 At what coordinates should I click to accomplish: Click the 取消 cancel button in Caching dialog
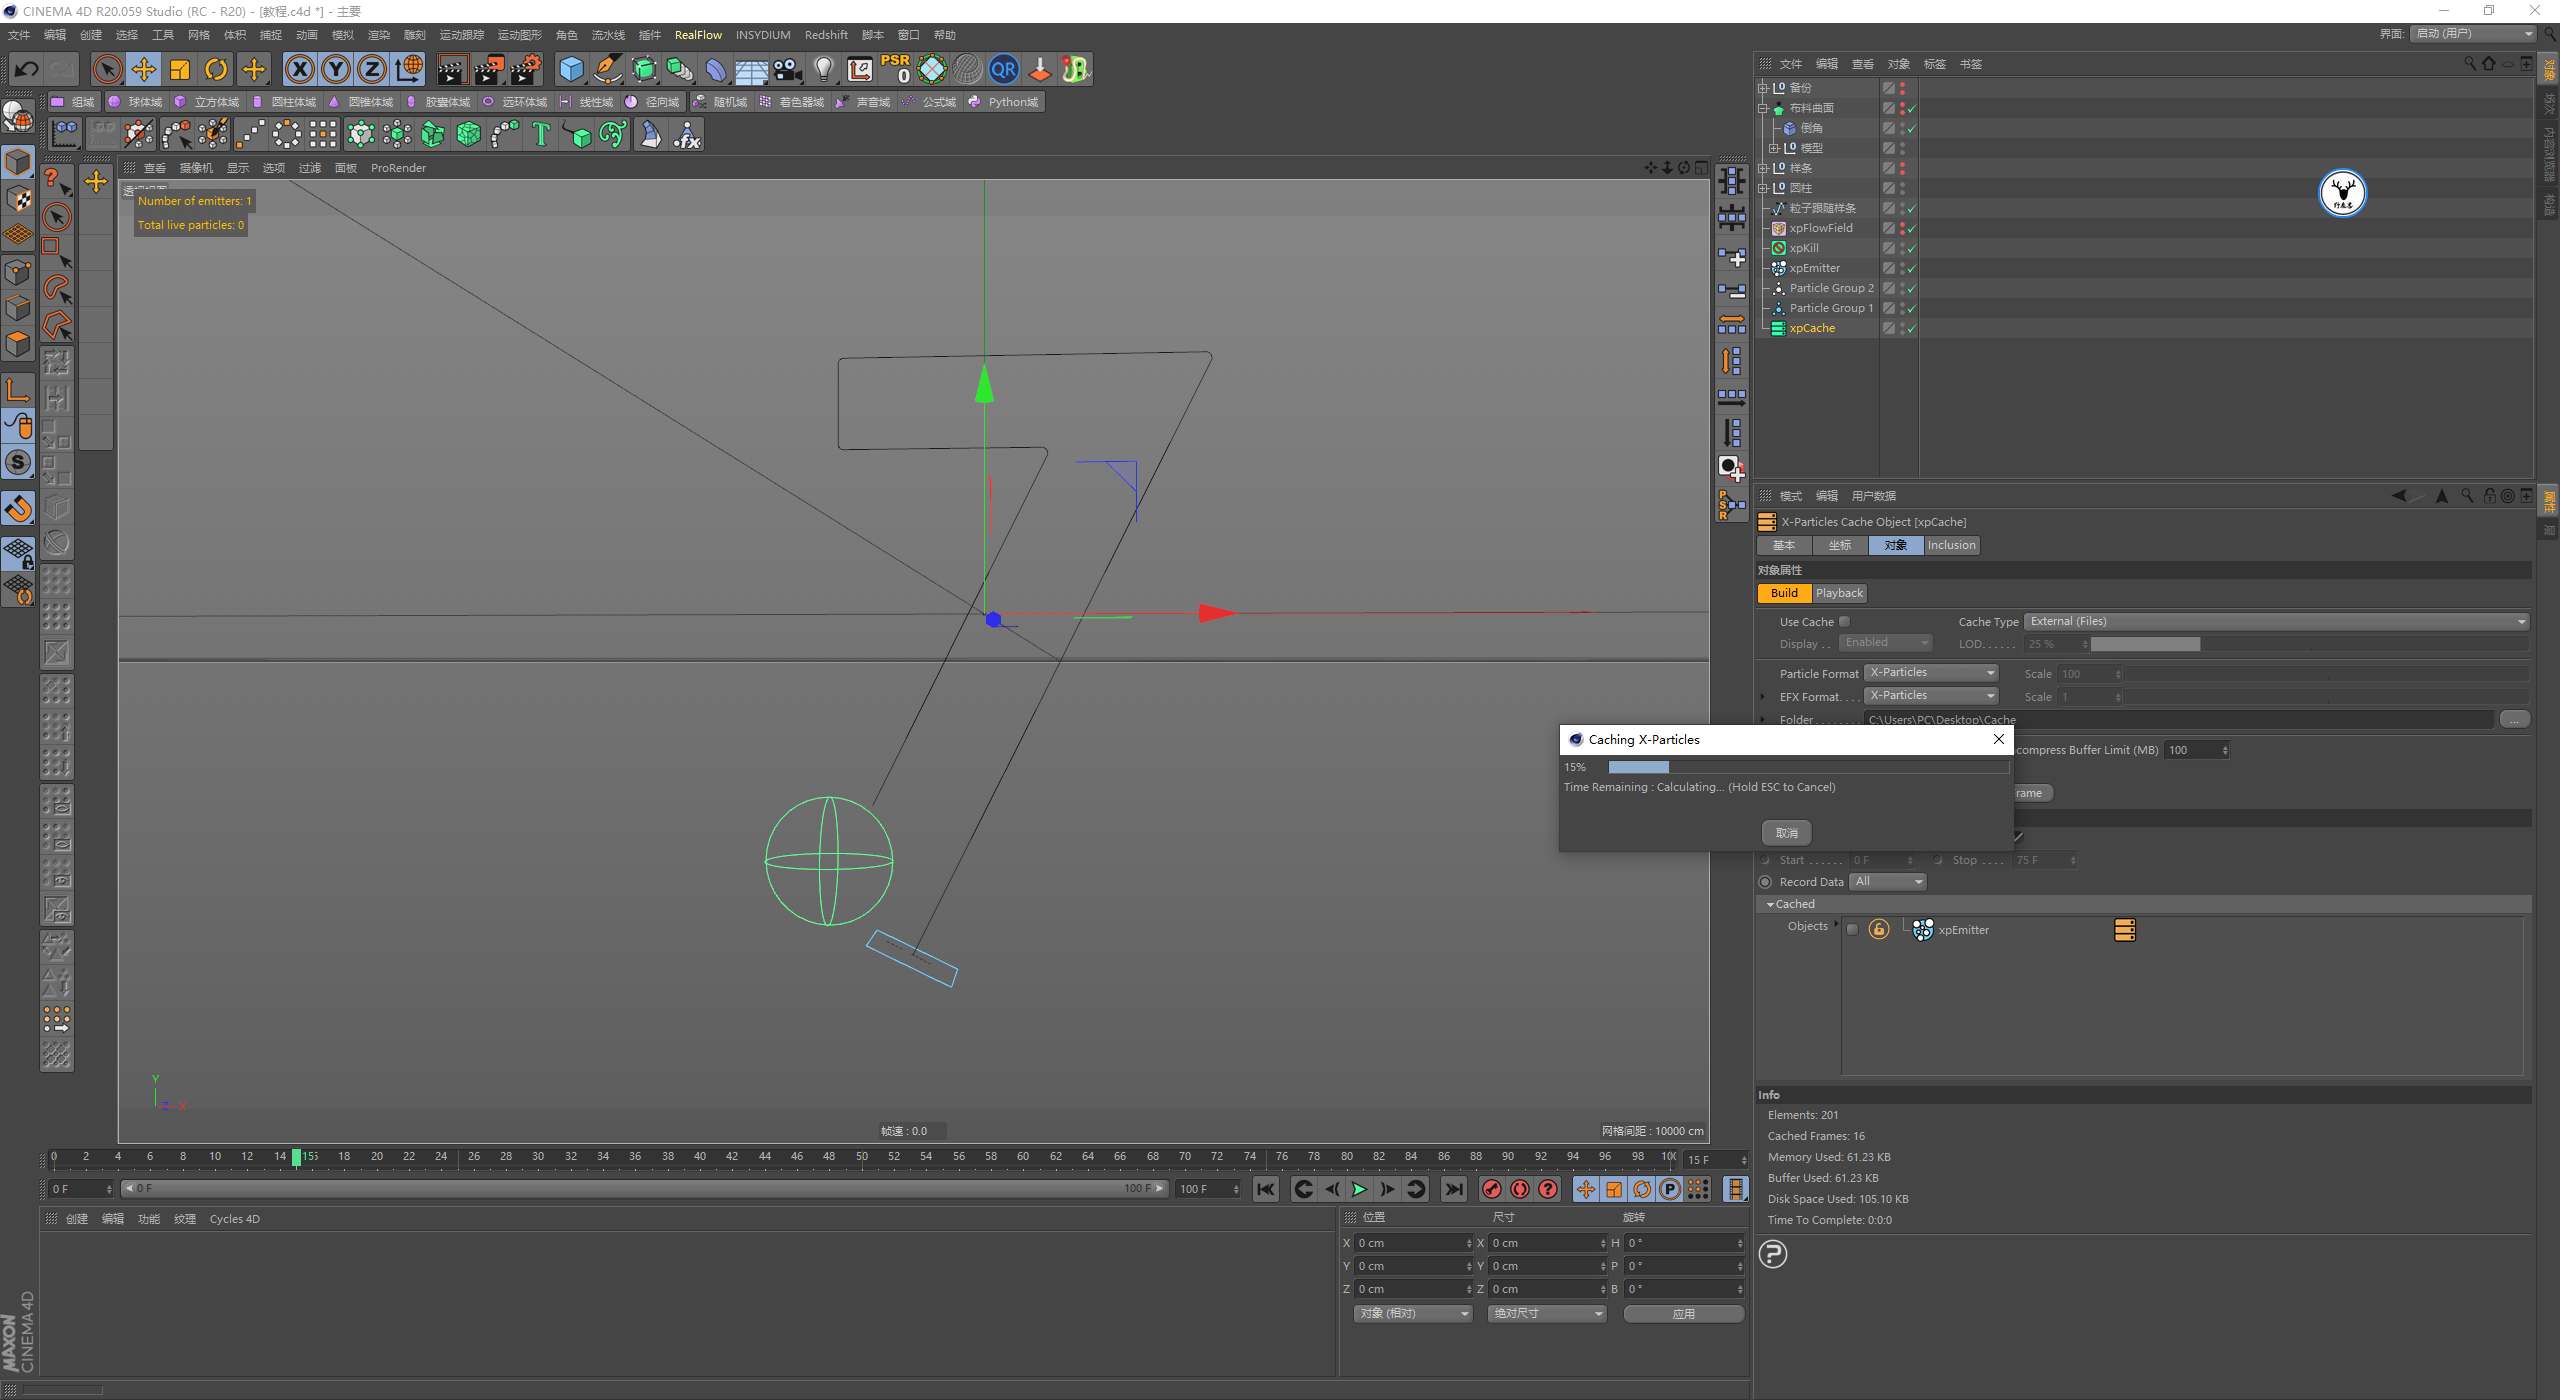(x=1786, y=833)
